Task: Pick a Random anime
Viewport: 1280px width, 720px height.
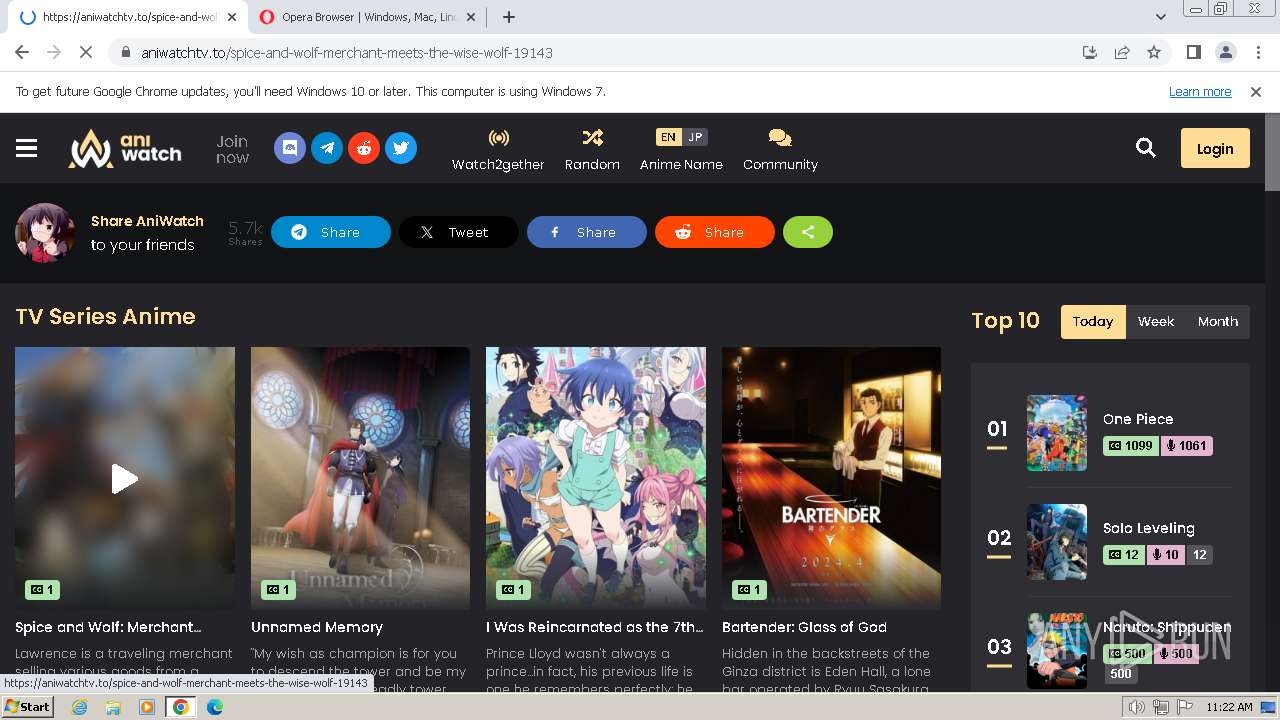Action: [592, 150]
